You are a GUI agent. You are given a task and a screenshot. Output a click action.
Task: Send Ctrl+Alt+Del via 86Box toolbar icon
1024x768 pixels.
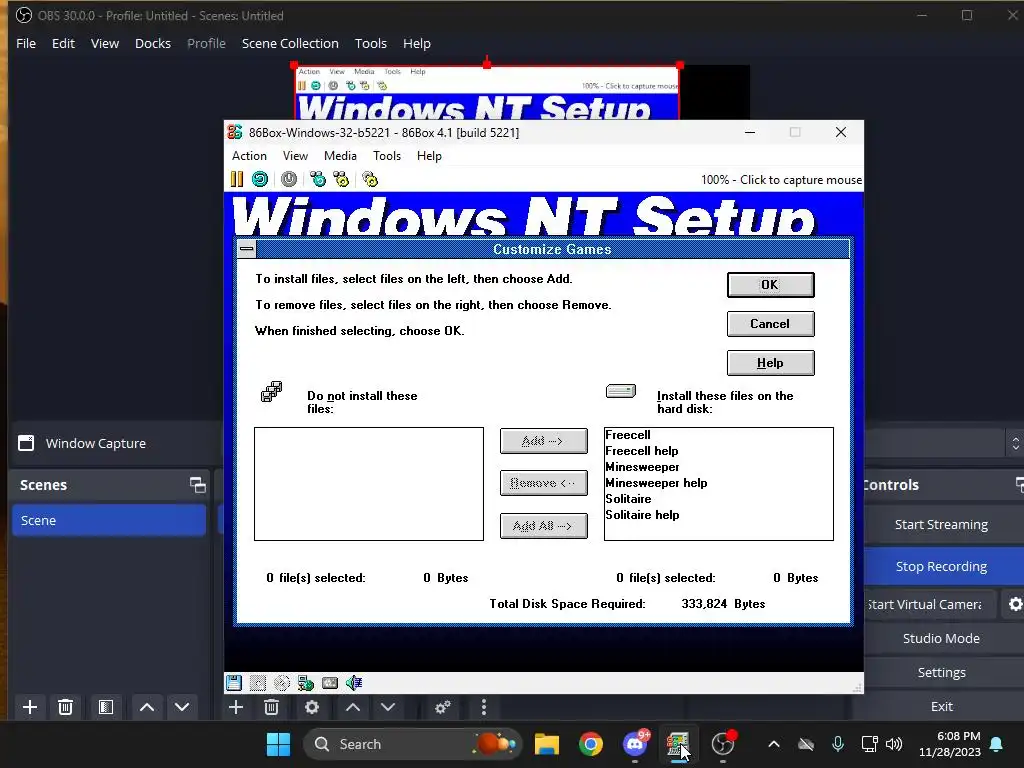318,179
